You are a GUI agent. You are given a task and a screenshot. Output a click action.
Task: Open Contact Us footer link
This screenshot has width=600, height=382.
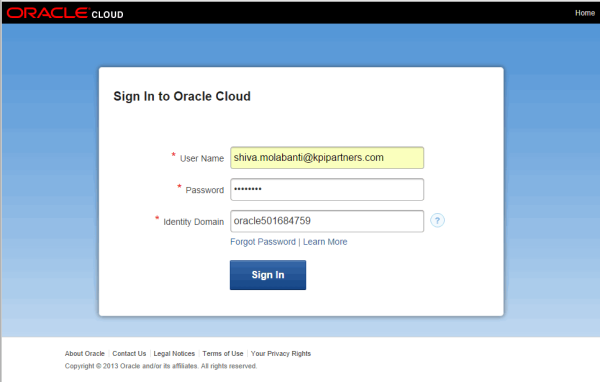[x=129, y=354]
